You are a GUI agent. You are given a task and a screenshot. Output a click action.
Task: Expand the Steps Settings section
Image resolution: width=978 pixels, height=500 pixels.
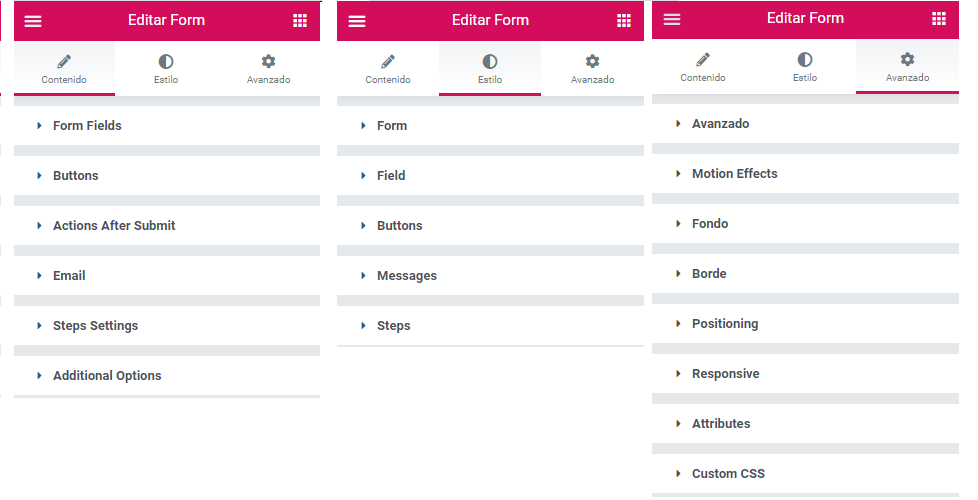95,326
